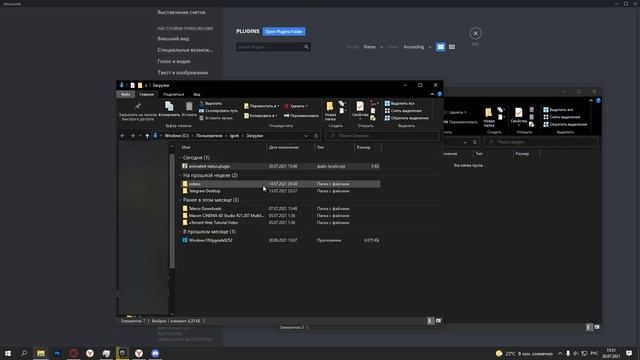The image size is (640, 360).
Task: Switch plugins to list view
Action: point(440,47)
